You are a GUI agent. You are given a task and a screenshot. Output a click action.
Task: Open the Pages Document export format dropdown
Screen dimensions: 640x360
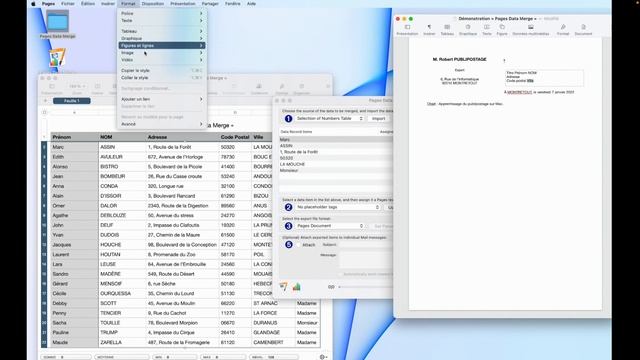pyautogui.click(x=329, y=226)
